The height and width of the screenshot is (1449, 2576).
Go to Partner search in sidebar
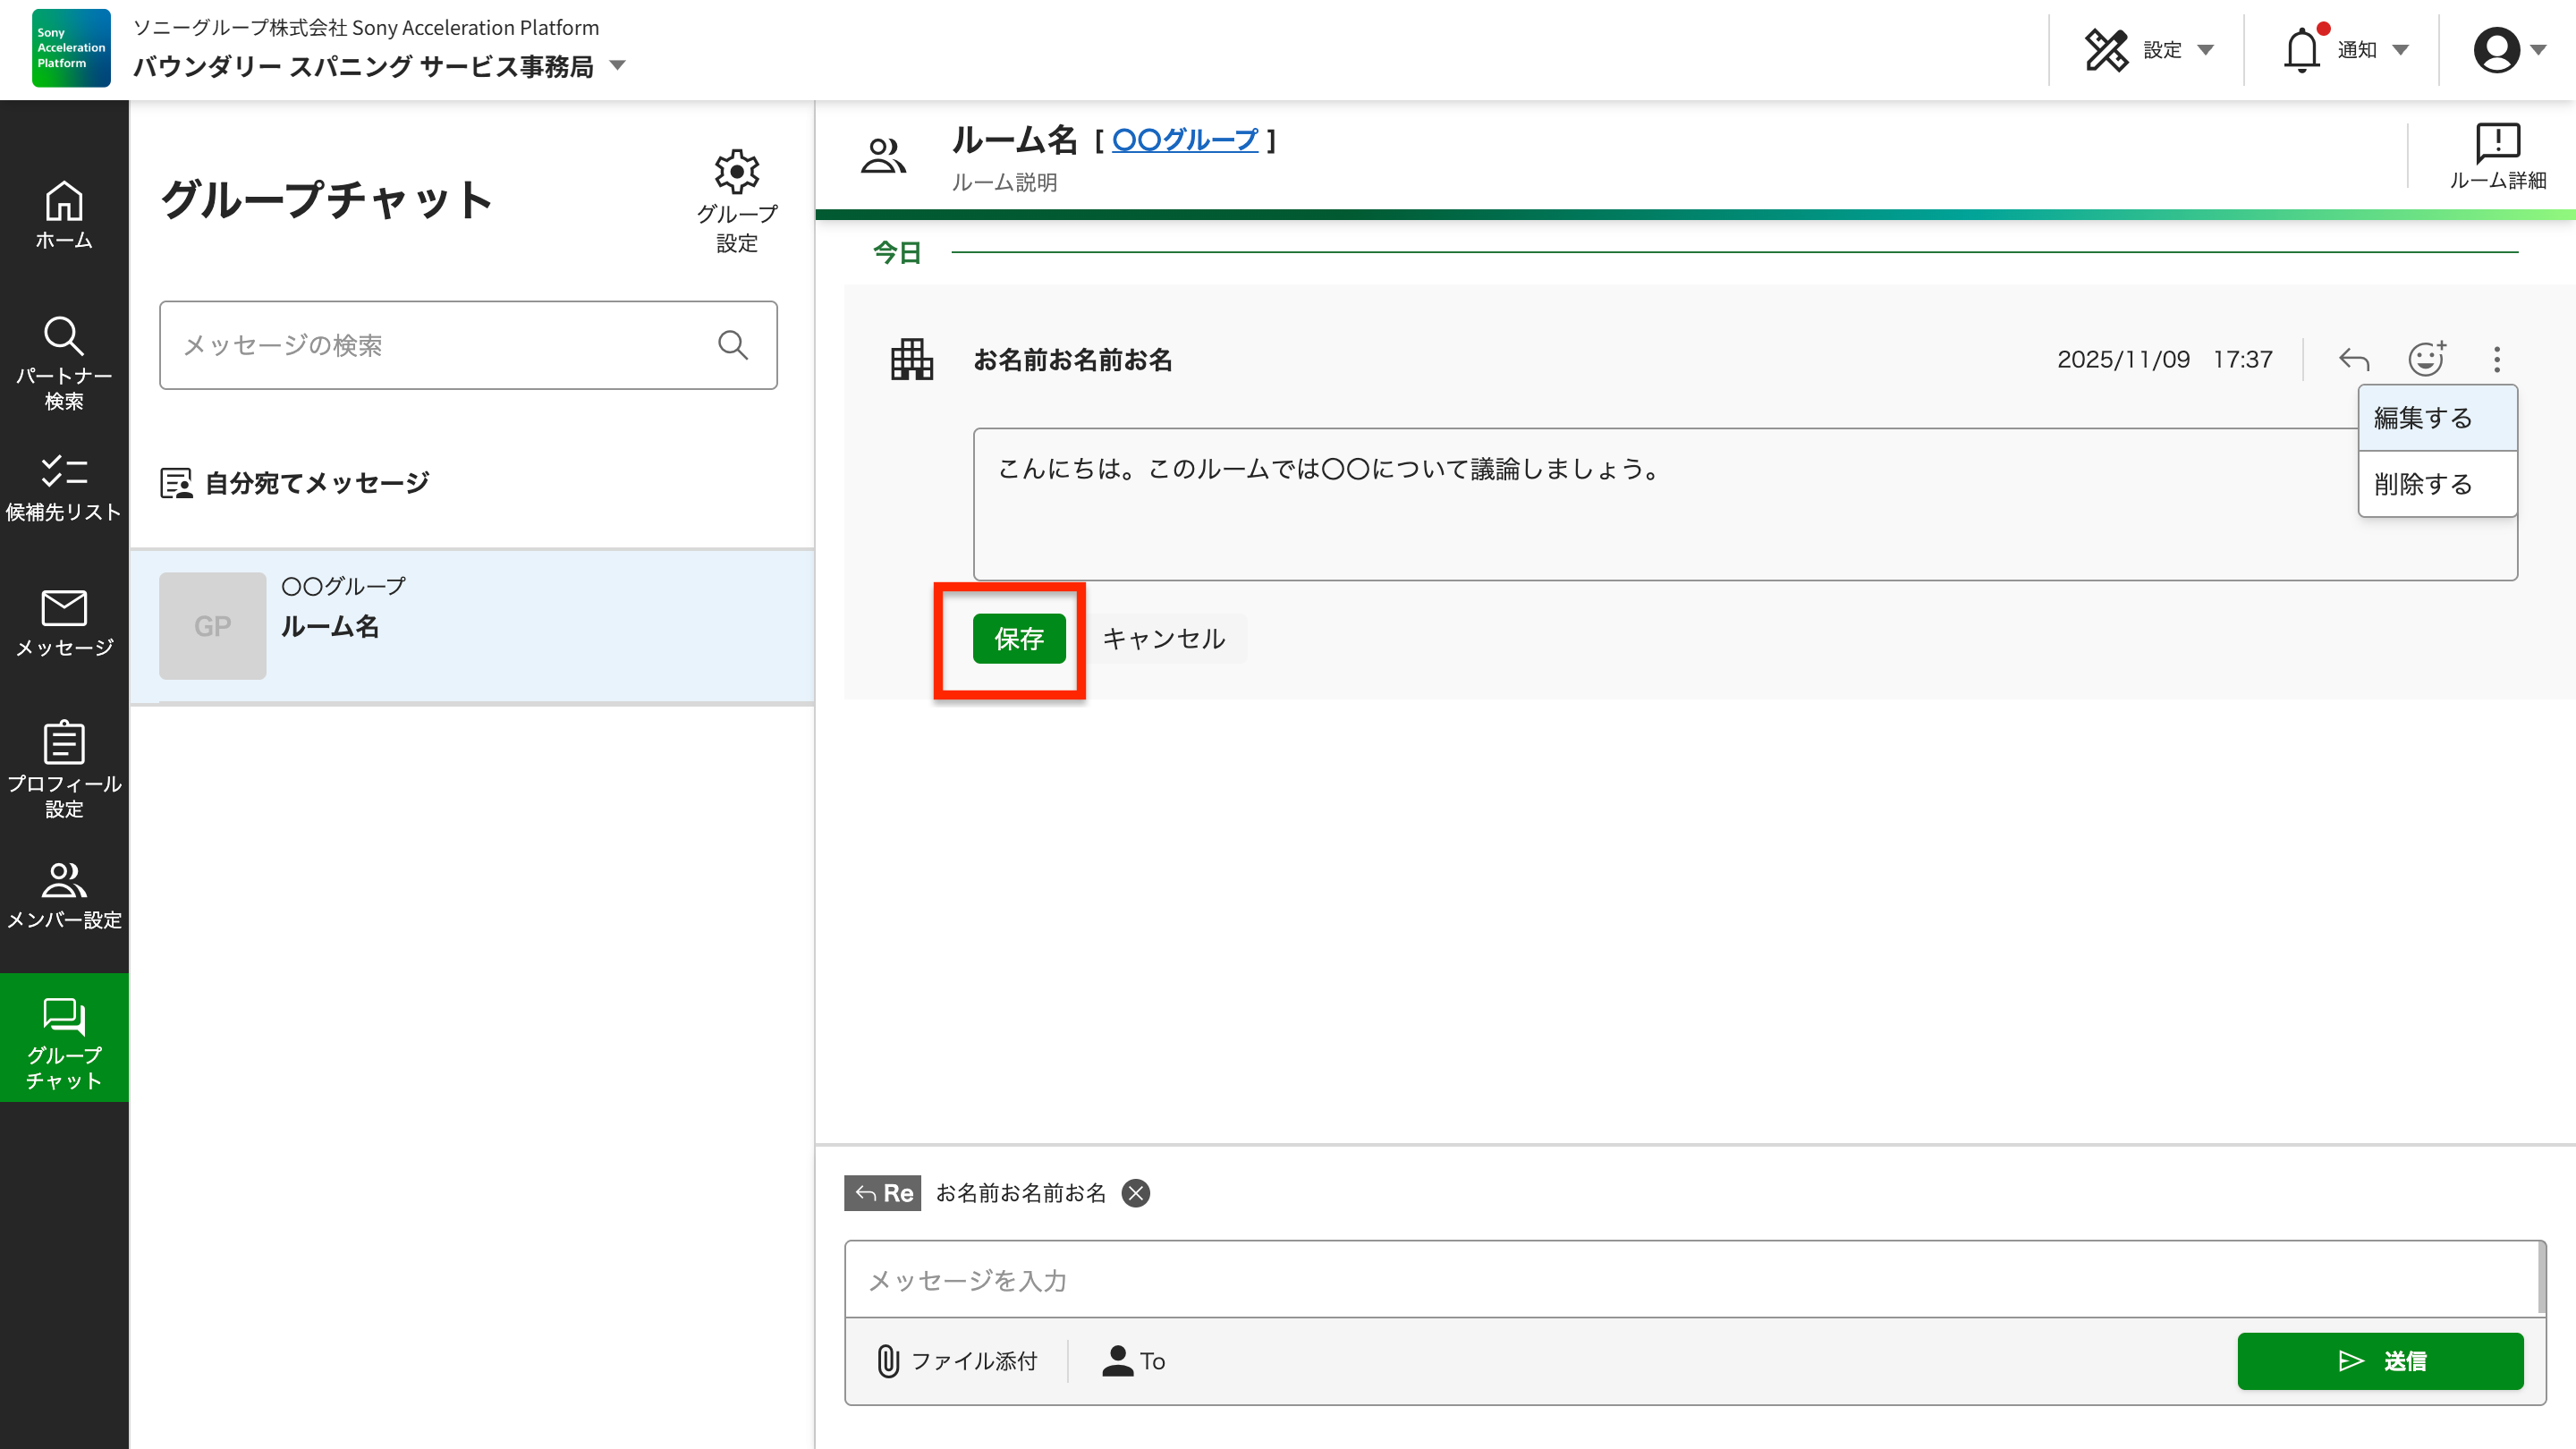[x=64, y=362]
